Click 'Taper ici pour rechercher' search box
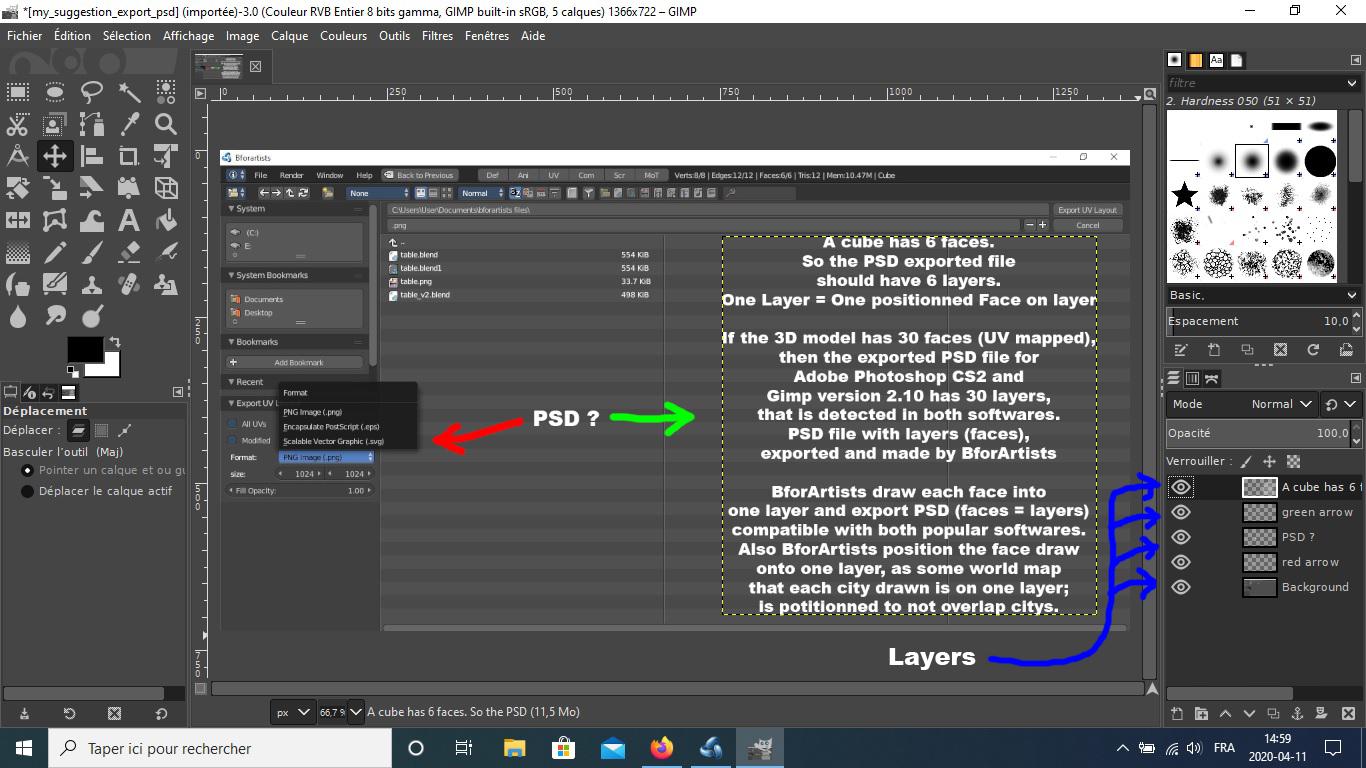 click(220, 748)
